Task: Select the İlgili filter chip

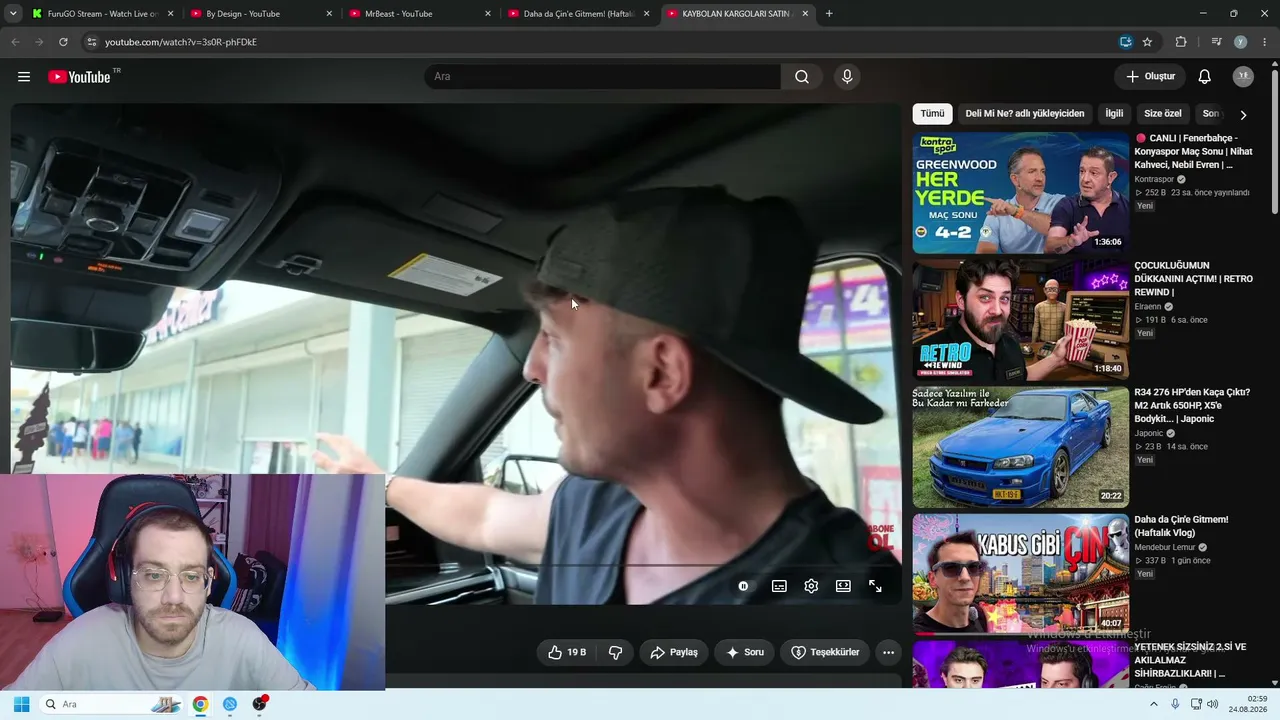Action: [x=1114, y=114]
